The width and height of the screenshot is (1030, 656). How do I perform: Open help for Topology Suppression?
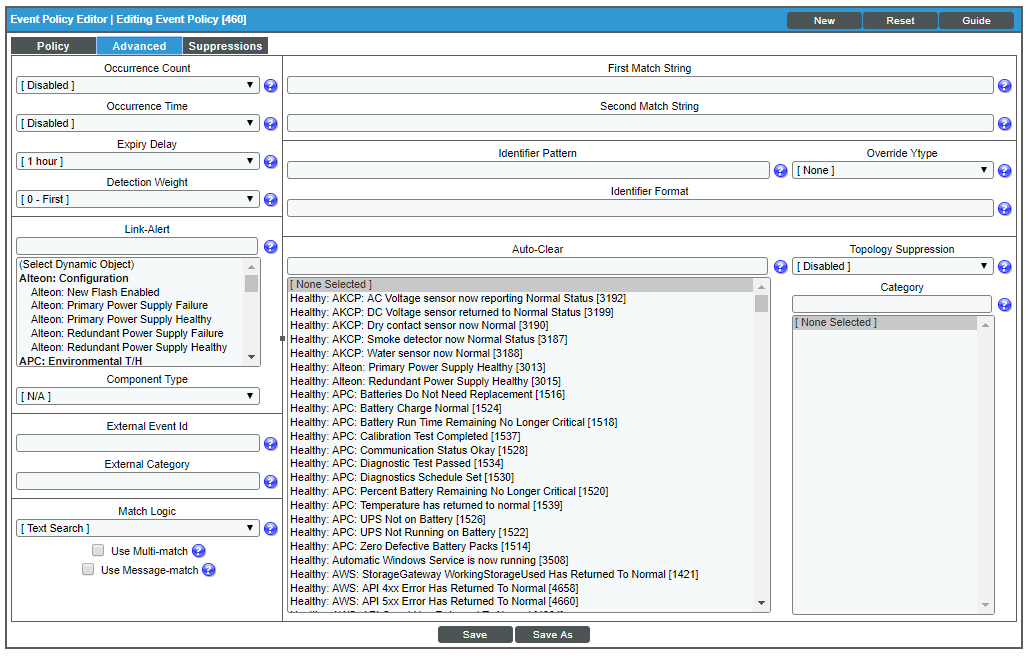[x=1004, y=267]
